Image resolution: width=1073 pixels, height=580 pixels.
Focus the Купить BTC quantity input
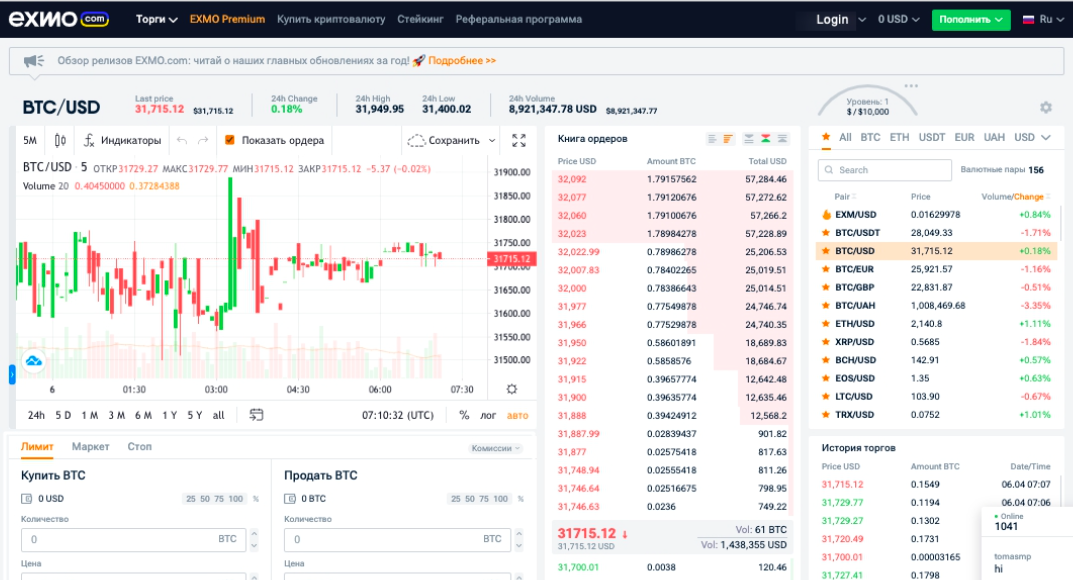click(133, 540)
